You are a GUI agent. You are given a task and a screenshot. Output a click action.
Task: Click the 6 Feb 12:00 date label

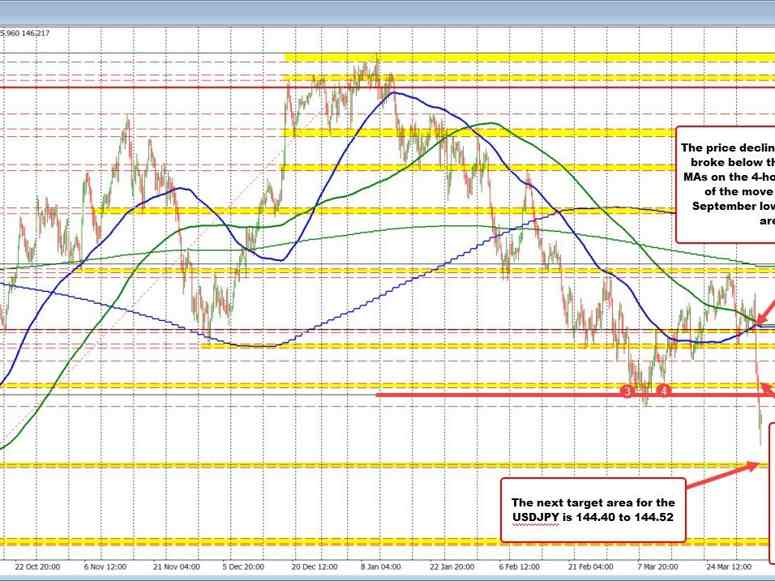click(x=520, y=566)
